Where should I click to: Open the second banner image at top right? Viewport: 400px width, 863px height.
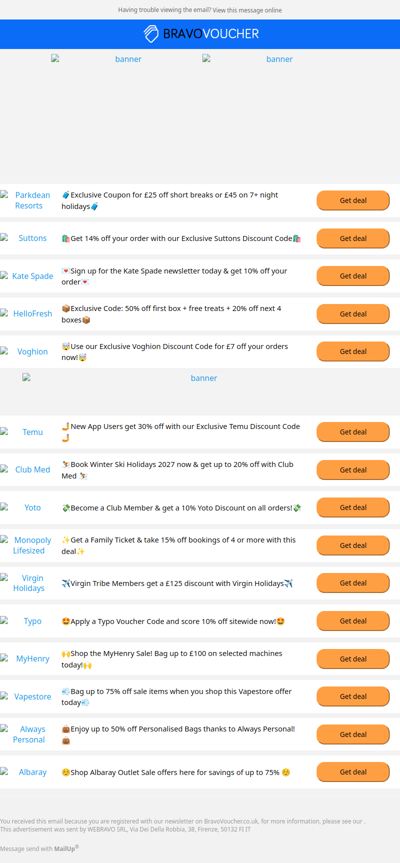pyautogui.click(x=276, y=59)
